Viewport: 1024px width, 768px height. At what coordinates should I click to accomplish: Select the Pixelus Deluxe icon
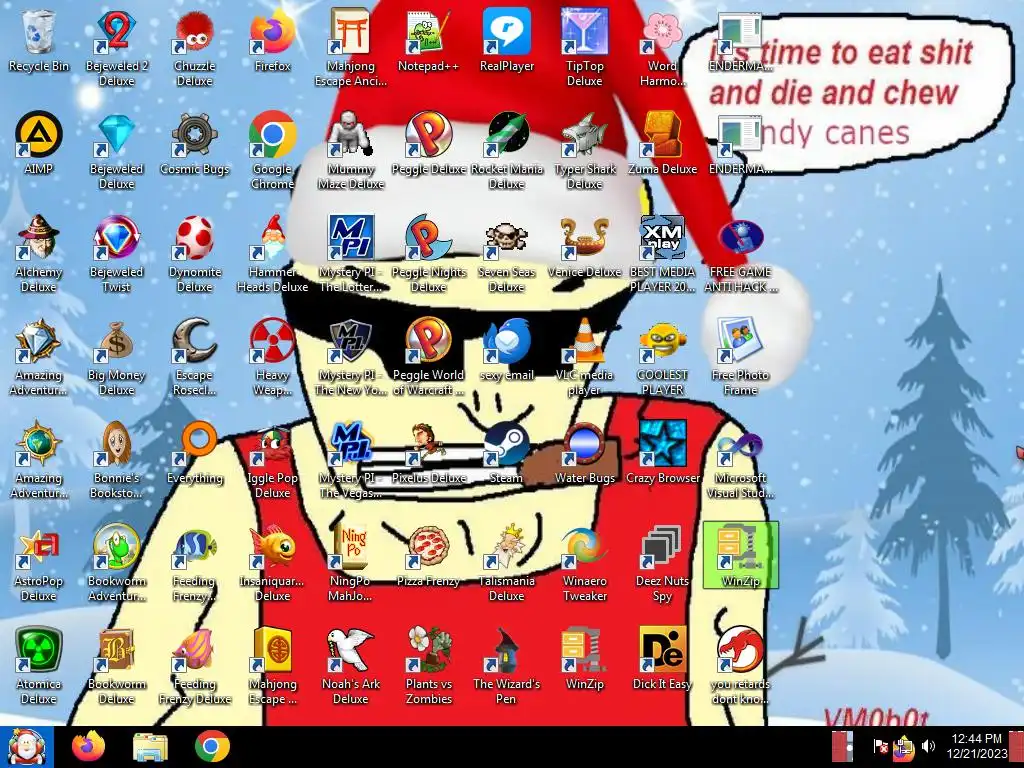(428, 453)
